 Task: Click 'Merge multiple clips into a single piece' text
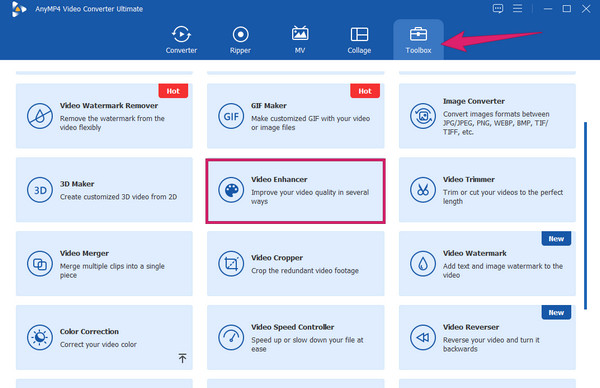pos(112,271)
